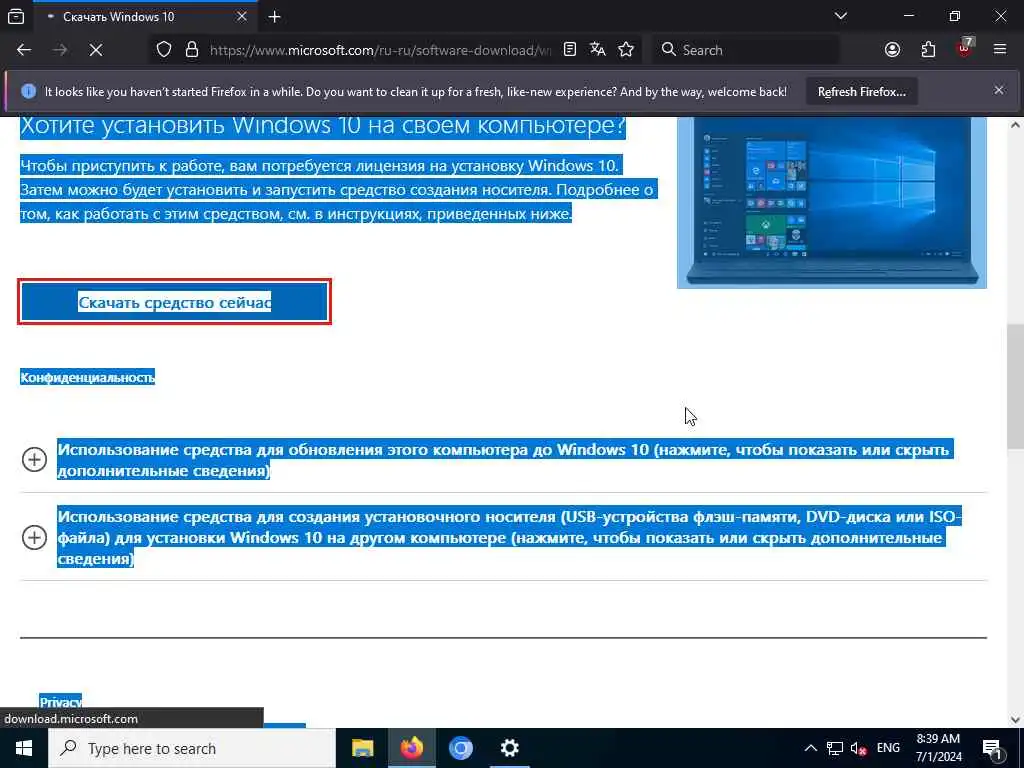The image size is (1024, 768).
Task: Click the microsoft.com URL address field
Action: [380, 50]
